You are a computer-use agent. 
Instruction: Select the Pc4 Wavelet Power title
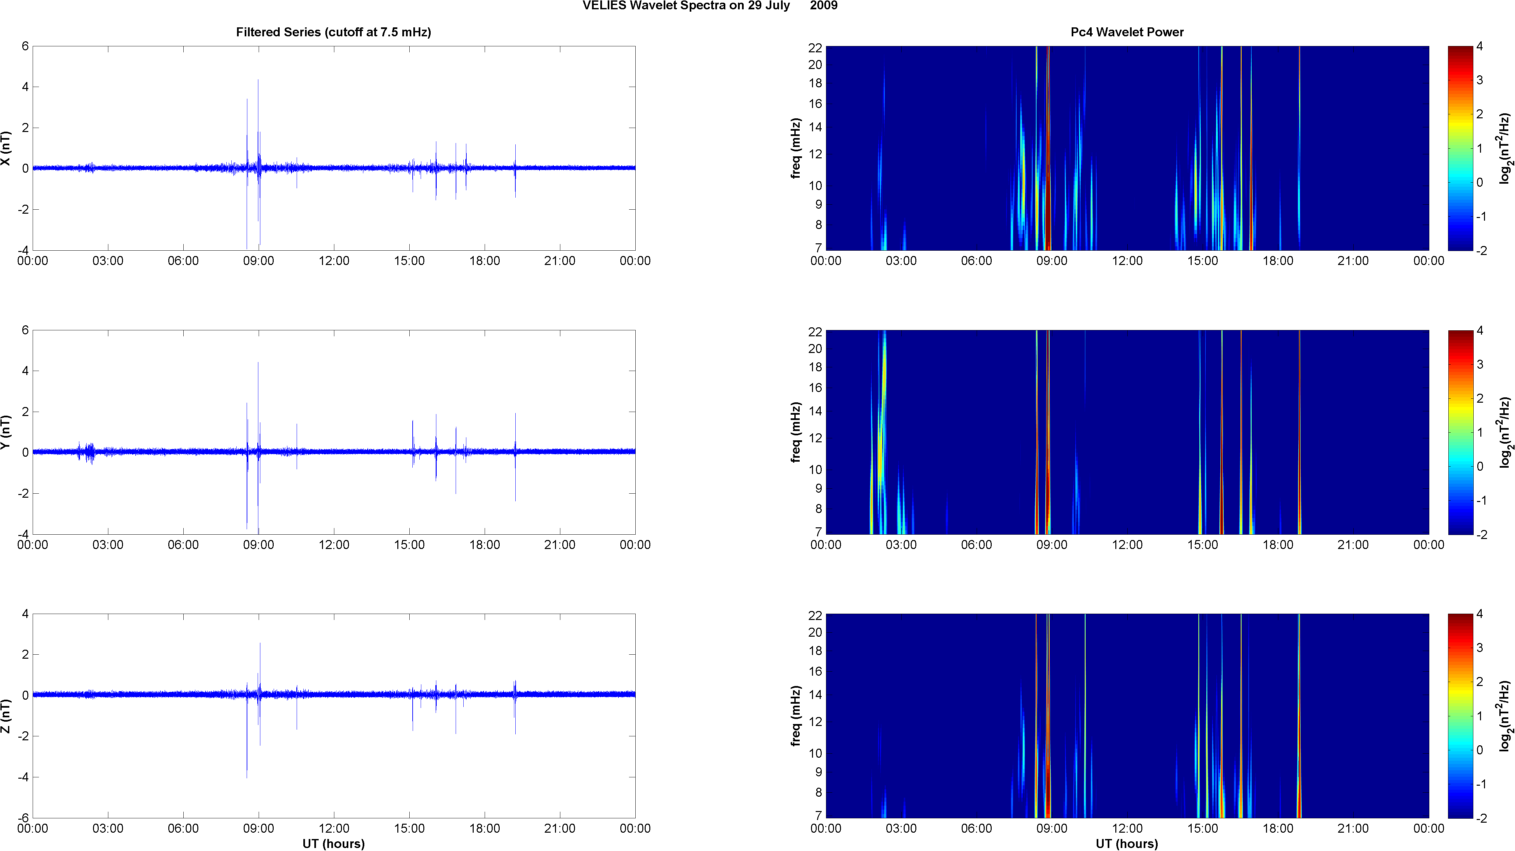pos(1126,32)
